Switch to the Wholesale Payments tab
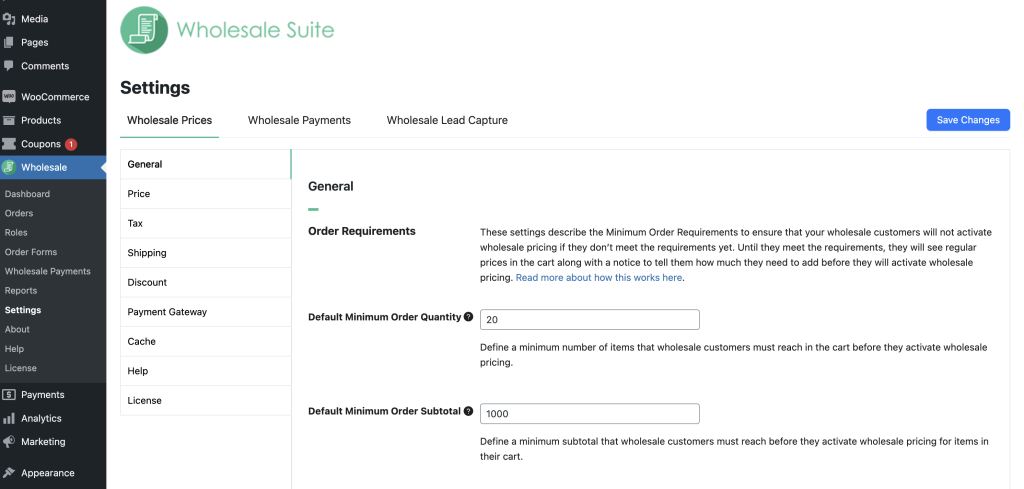 [x=299, y=120]
